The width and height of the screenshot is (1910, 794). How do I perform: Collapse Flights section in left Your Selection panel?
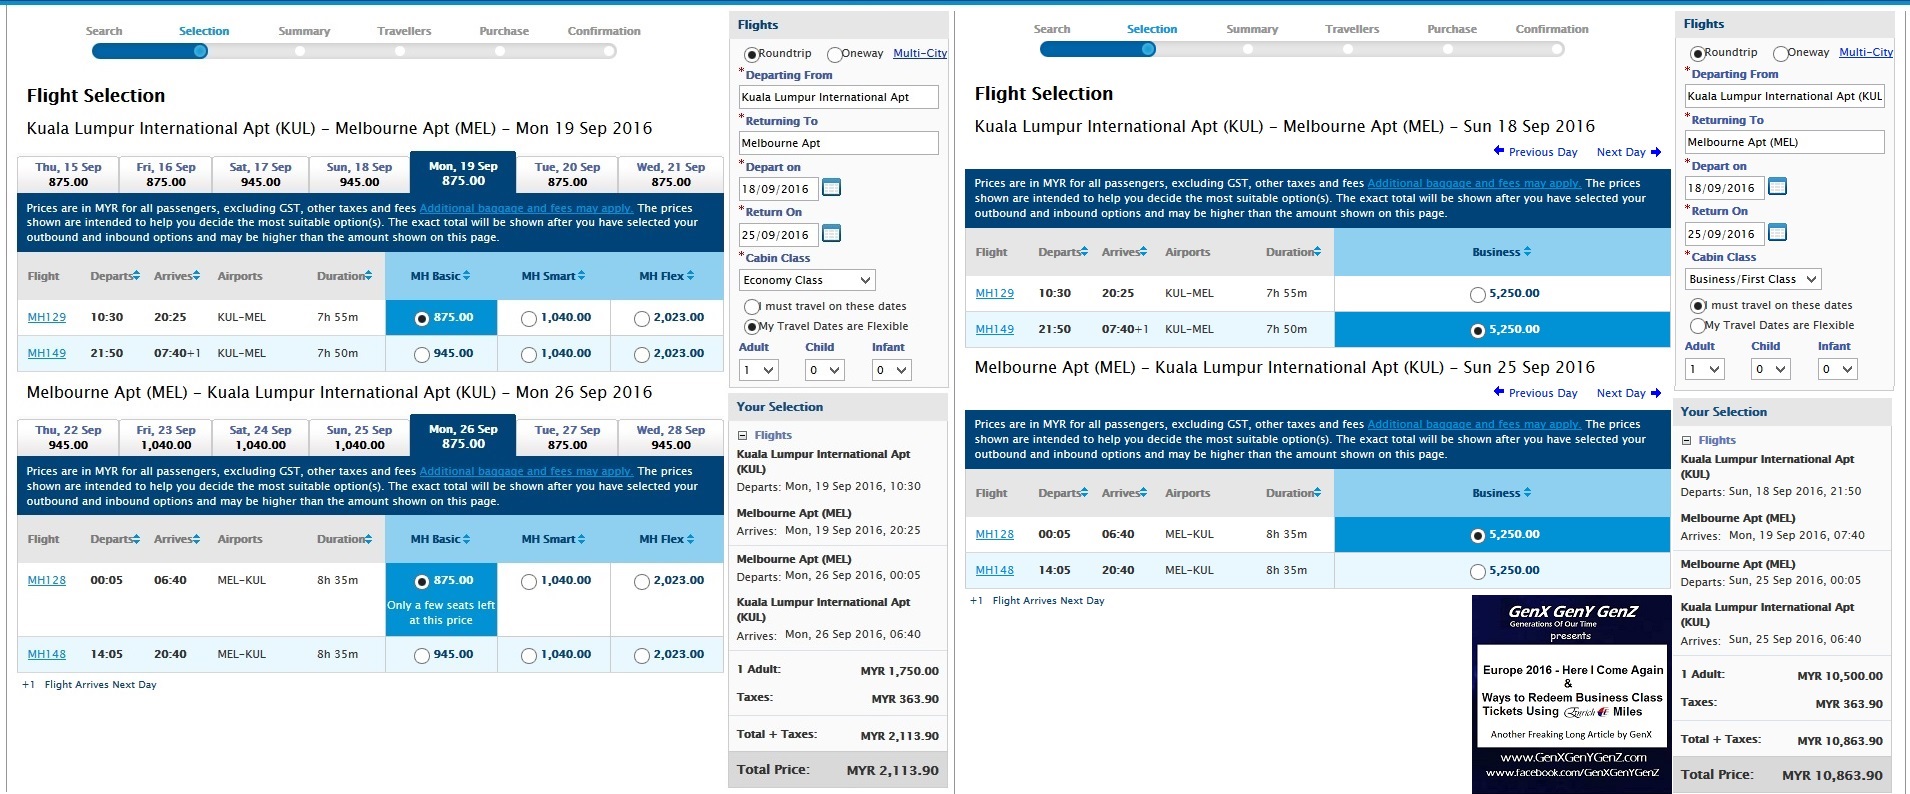[743, 435]
